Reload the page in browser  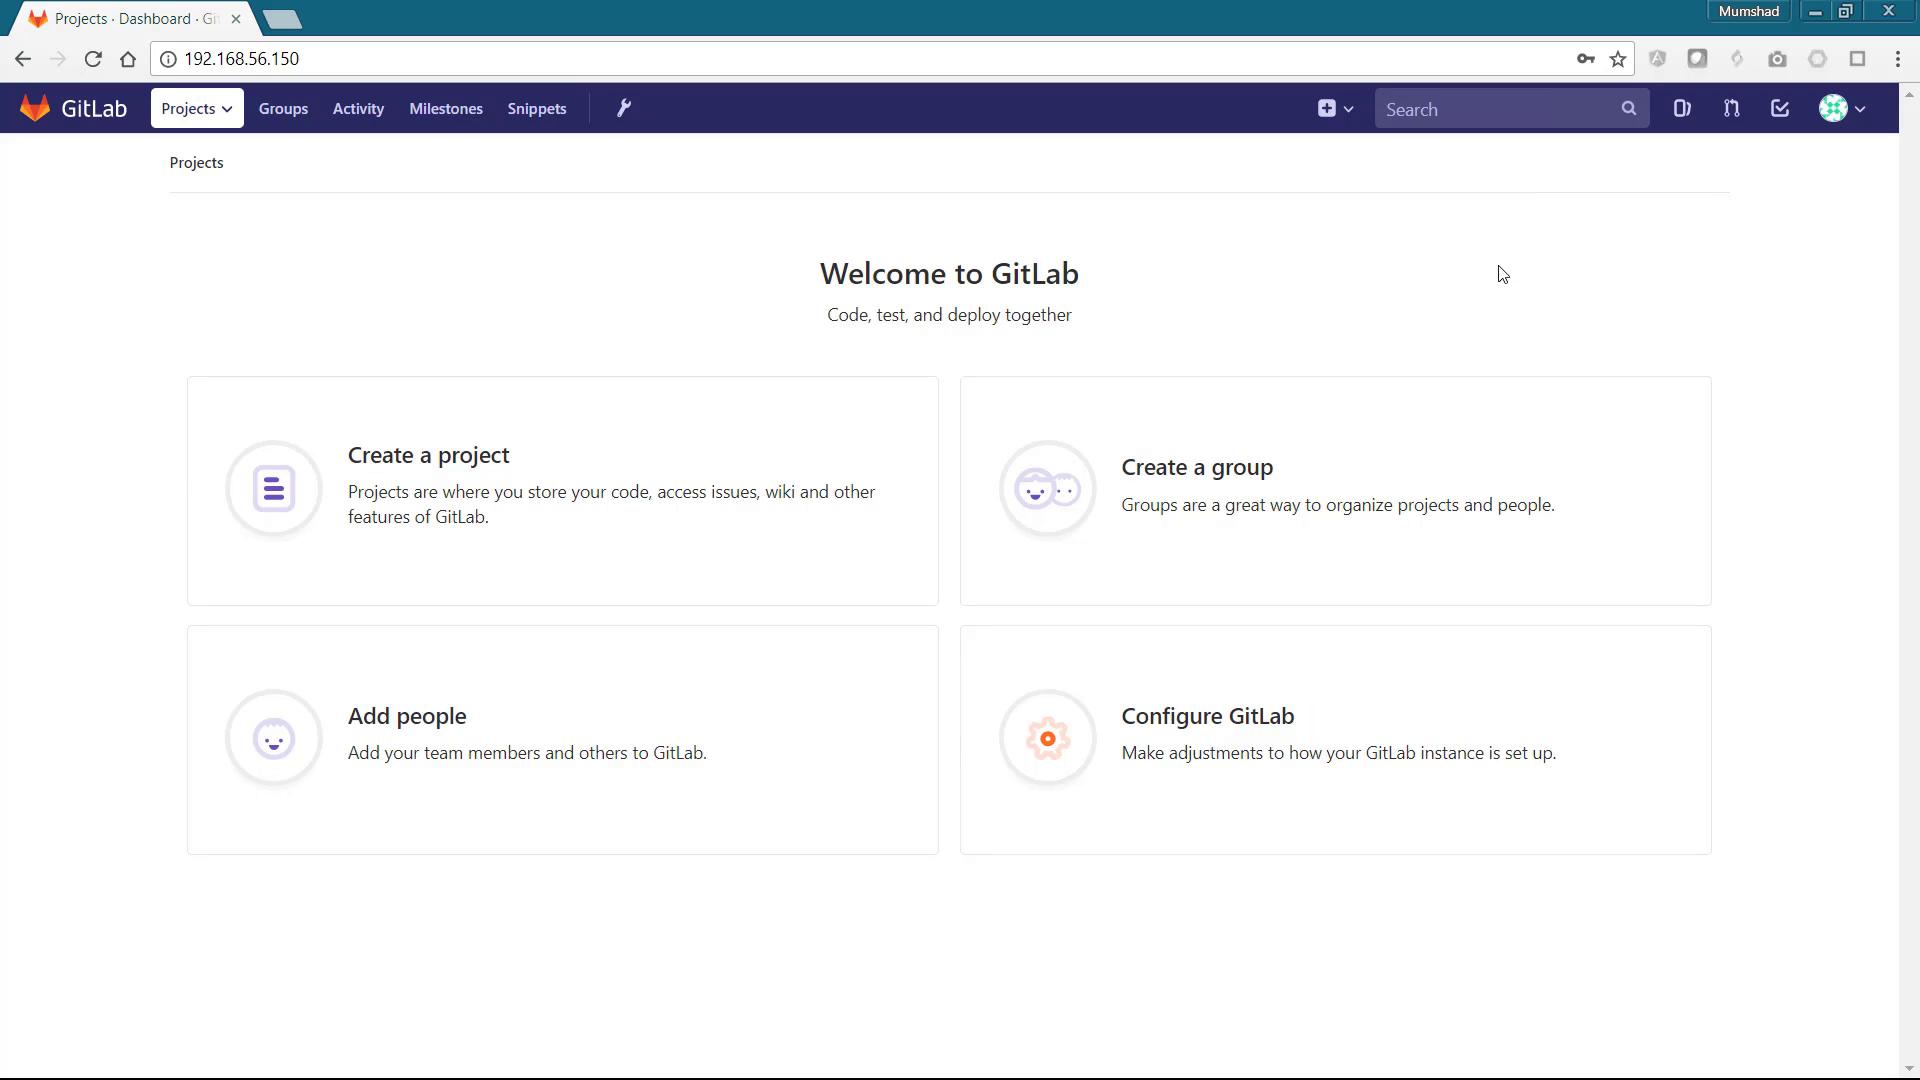93,59
